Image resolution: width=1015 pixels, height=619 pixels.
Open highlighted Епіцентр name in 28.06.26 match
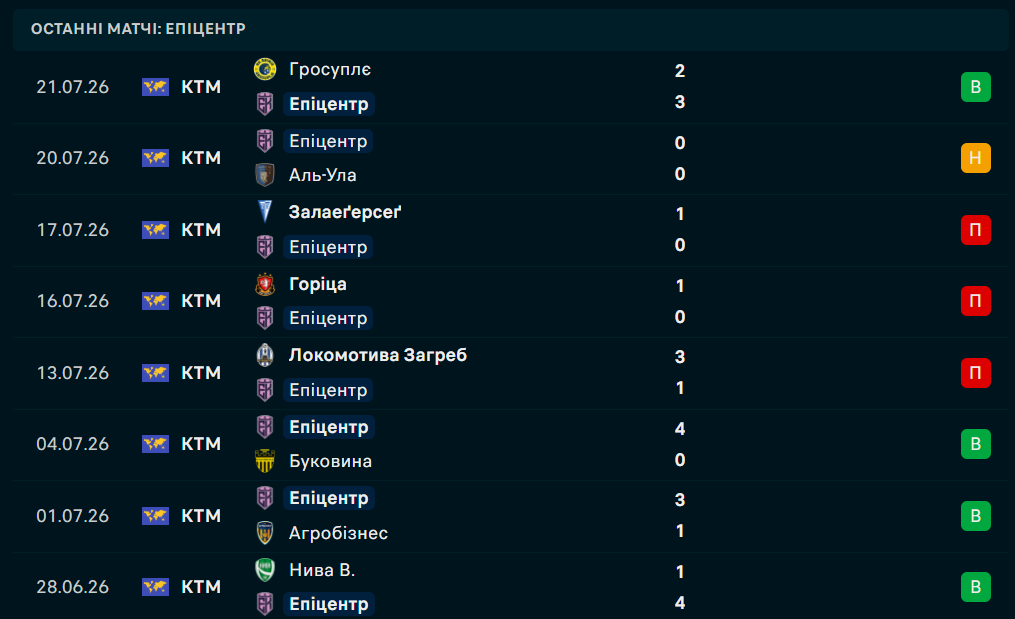click(329, 604)
